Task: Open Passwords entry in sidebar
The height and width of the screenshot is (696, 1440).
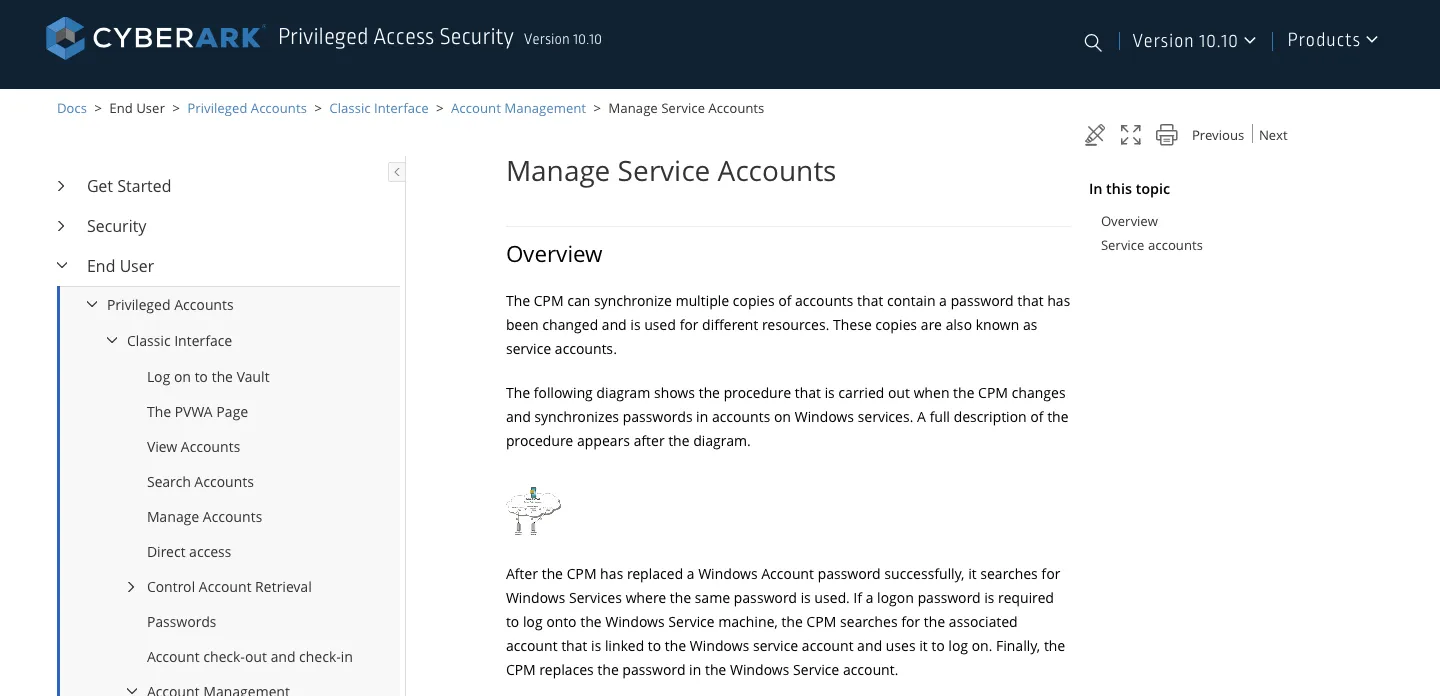Action: click(x=181, y=622)
